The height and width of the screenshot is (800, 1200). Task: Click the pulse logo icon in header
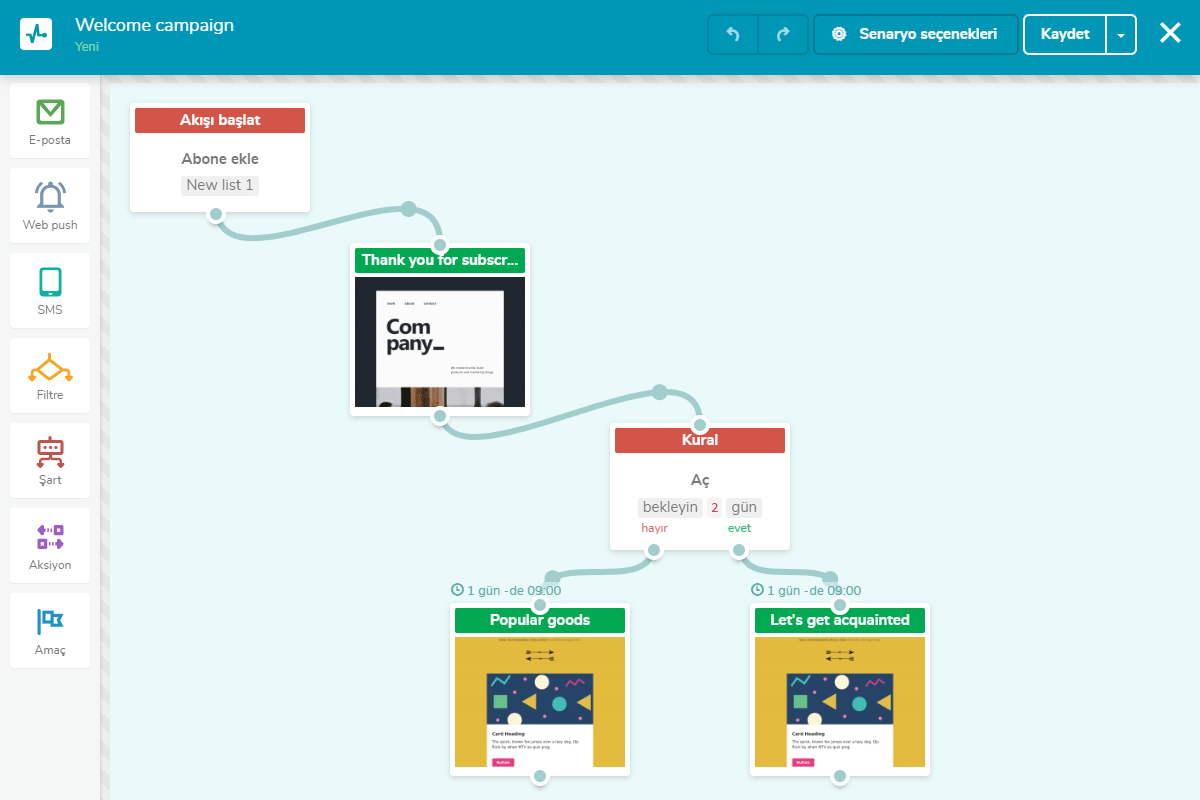tap(36, 33)
